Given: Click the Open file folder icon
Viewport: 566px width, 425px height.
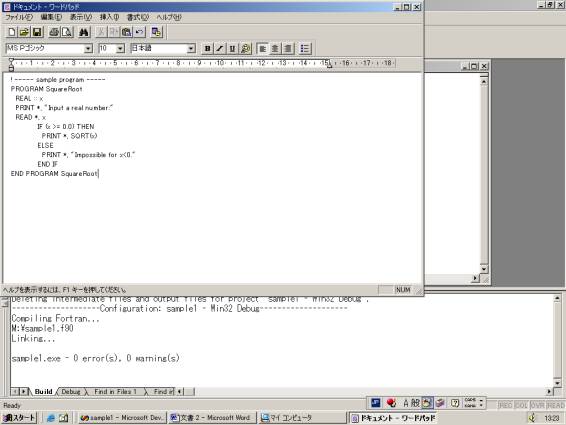Looking at the screenshot, I should 24,32.
